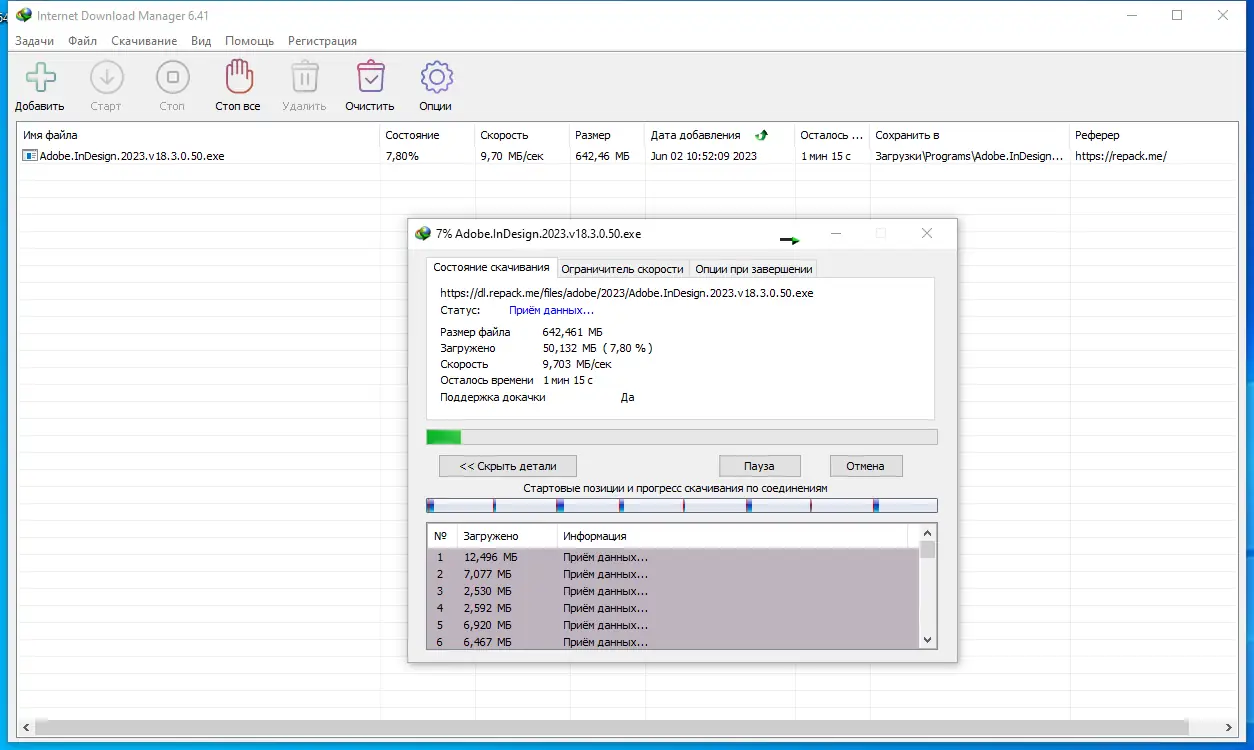Click the connections progress segment bar
The height and width of the screenshot is (750, 1254).
[682, 505]
